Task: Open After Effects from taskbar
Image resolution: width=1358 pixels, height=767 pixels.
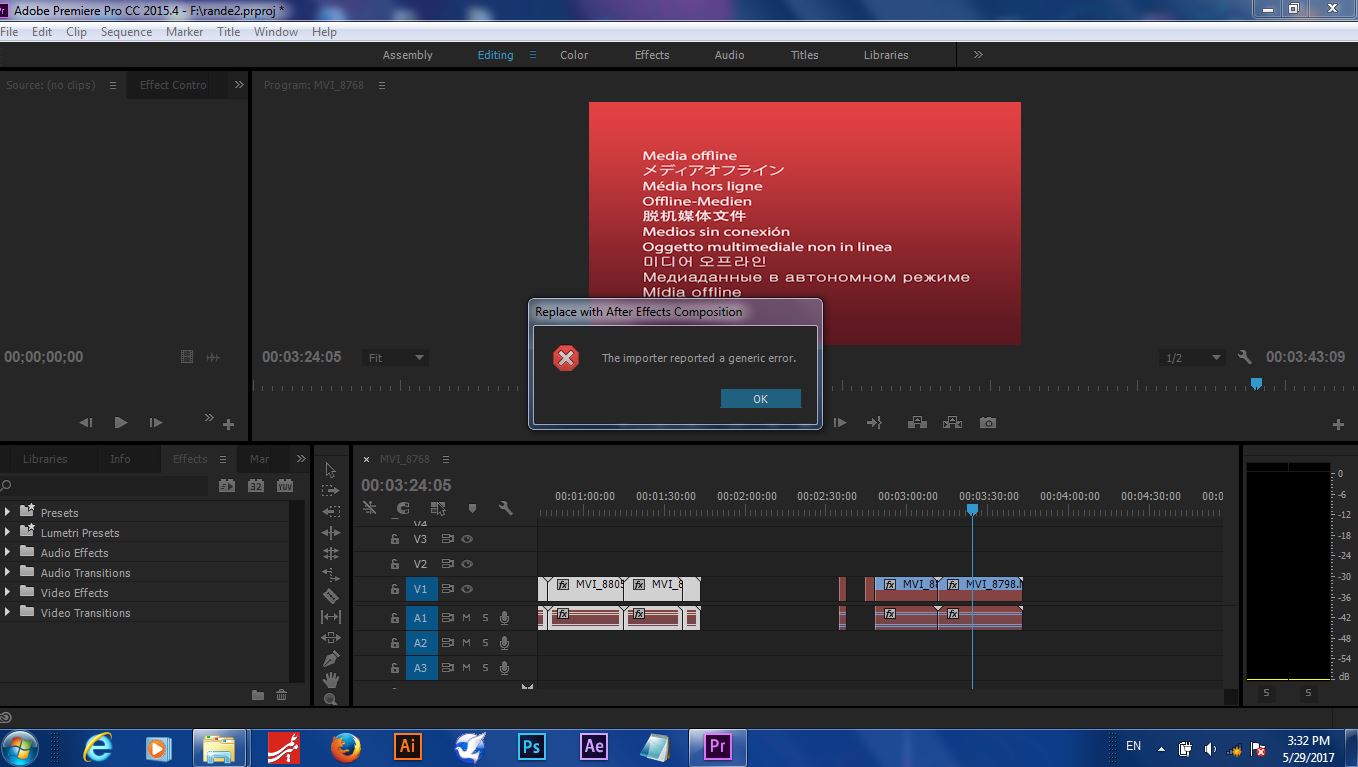Action: coord(594,746)
